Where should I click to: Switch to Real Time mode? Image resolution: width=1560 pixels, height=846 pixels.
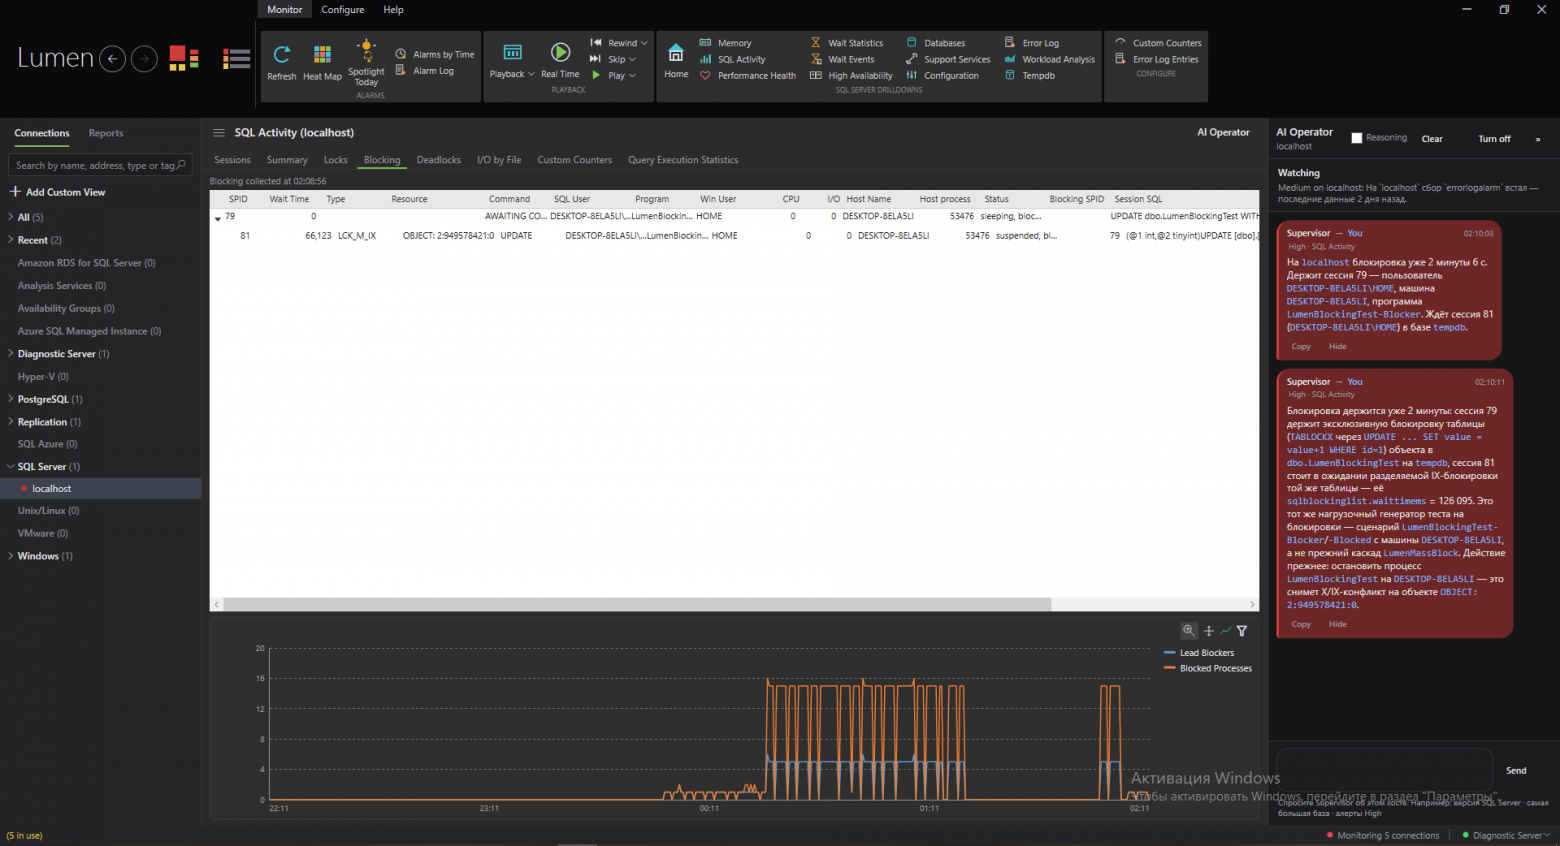click(560, 60)
